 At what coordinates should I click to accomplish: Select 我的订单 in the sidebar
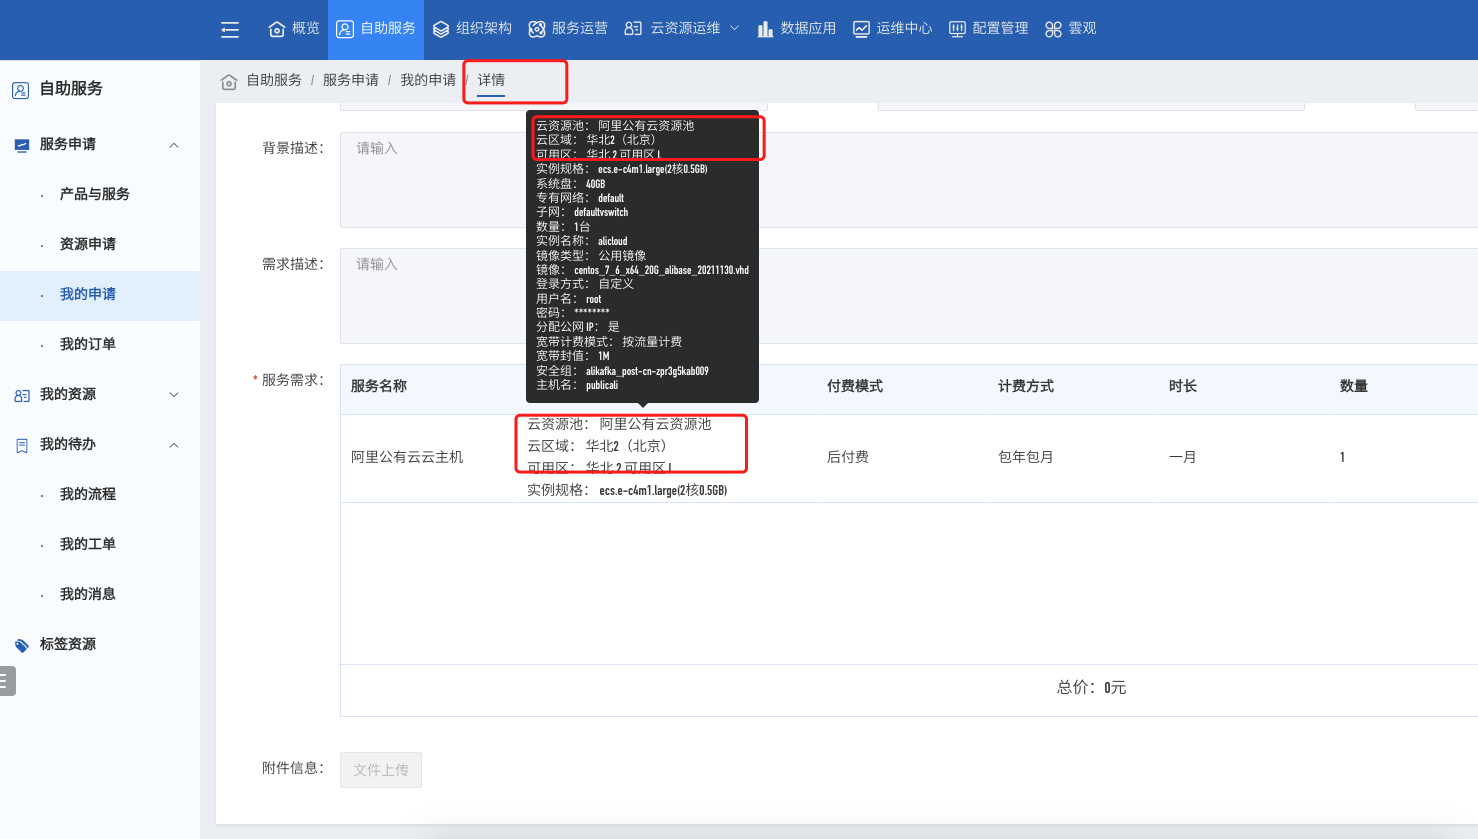[88, 344]
